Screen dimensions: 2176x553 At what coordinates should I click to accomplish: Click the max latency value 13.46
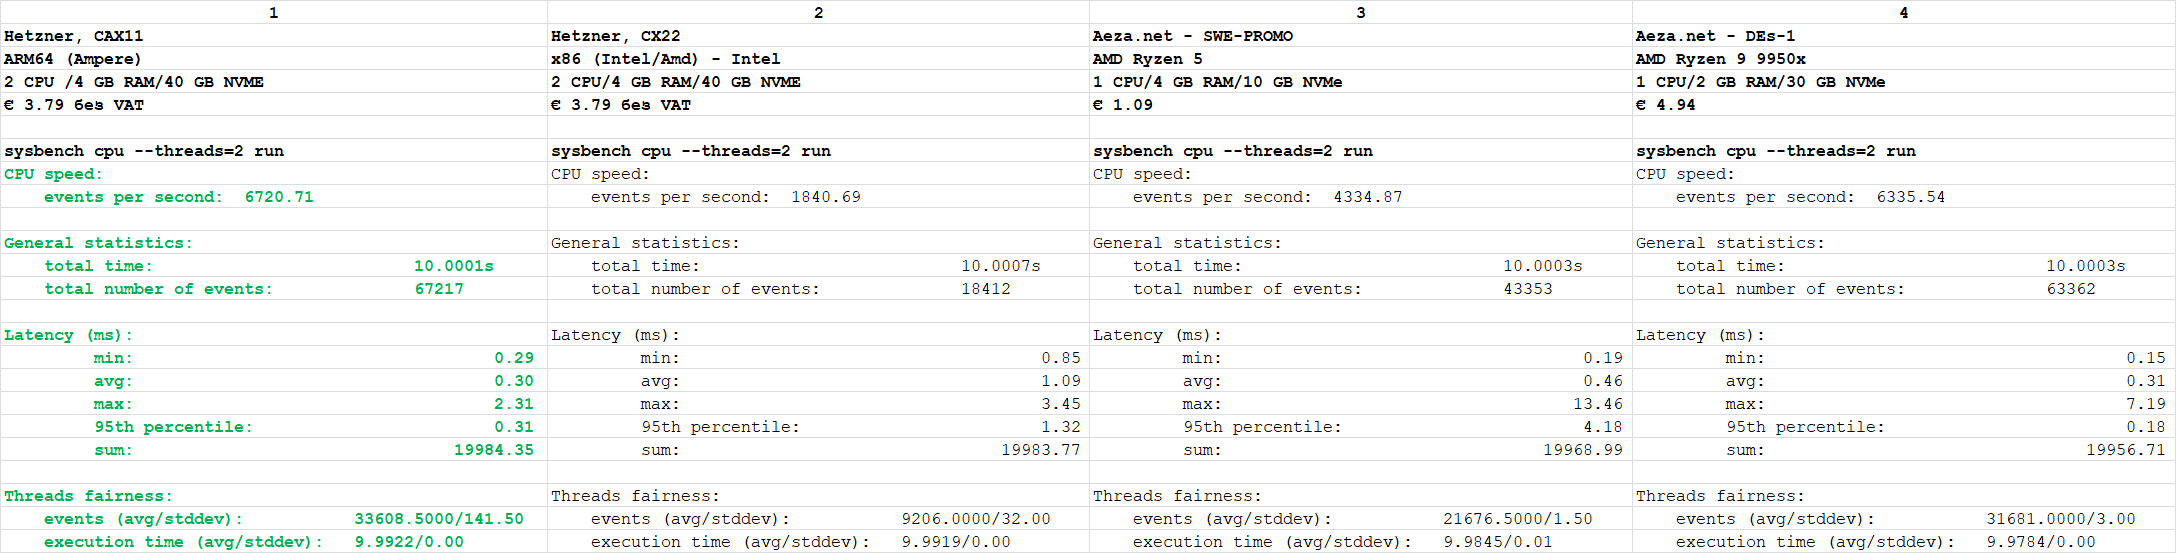tap(1597, 404)
